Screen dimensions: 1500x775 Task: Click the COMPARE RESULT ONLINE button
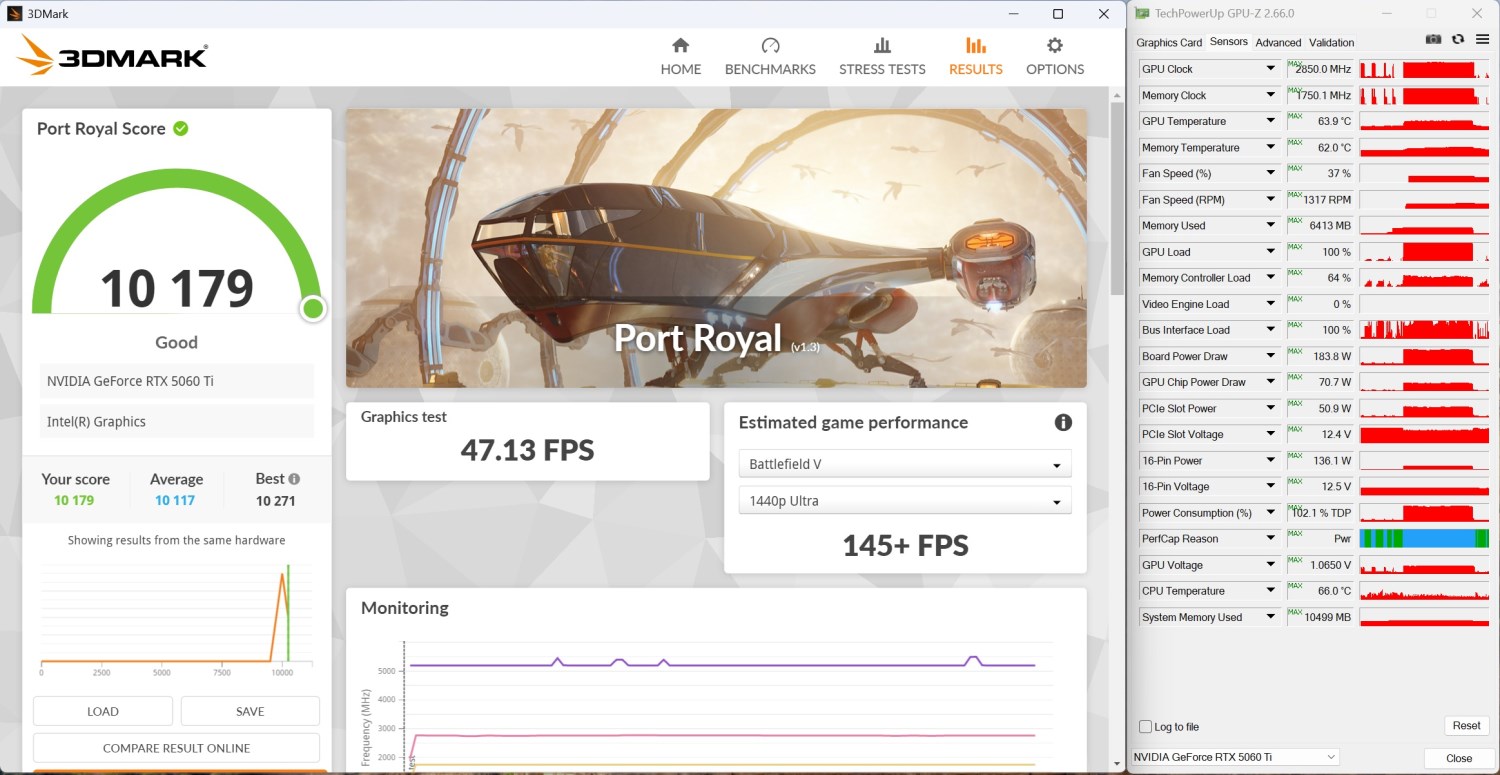point(176,748)
